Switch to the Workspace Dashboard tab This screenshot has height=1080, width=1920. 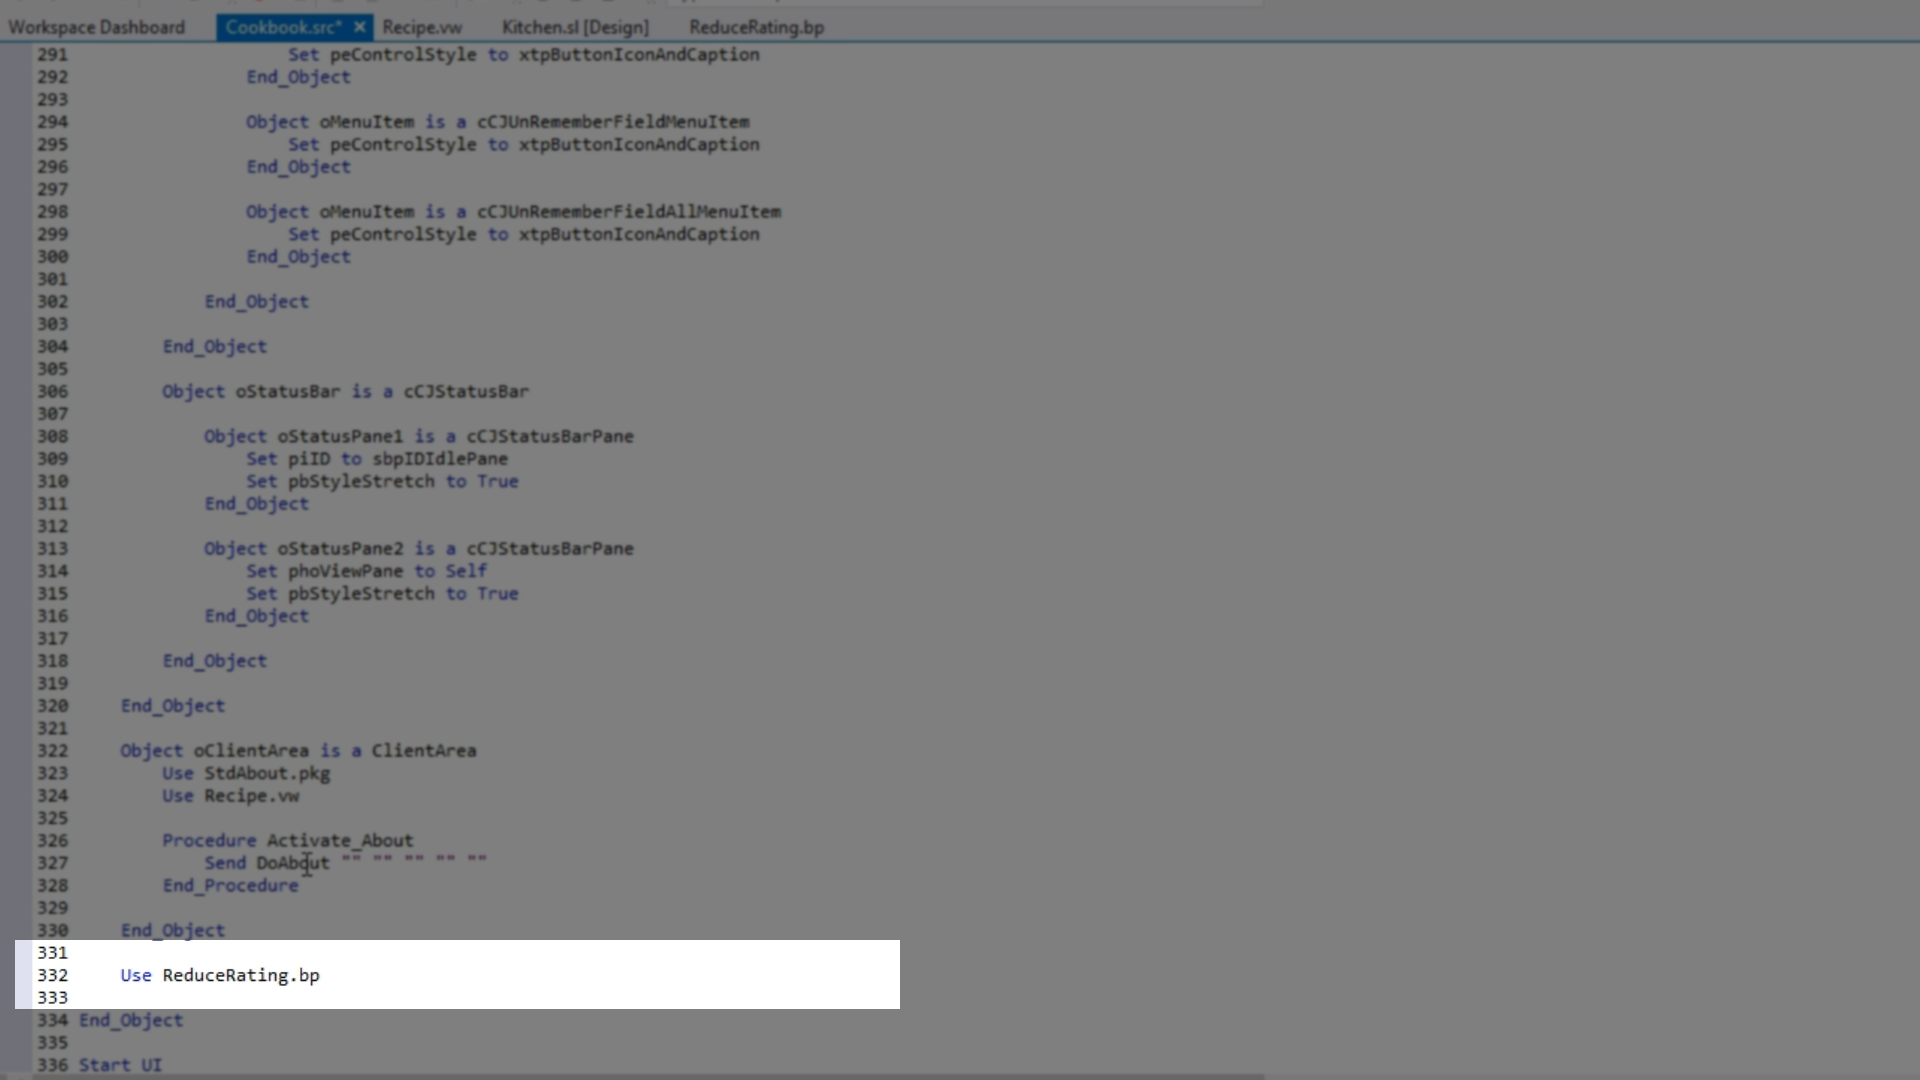tap(96, 27)
